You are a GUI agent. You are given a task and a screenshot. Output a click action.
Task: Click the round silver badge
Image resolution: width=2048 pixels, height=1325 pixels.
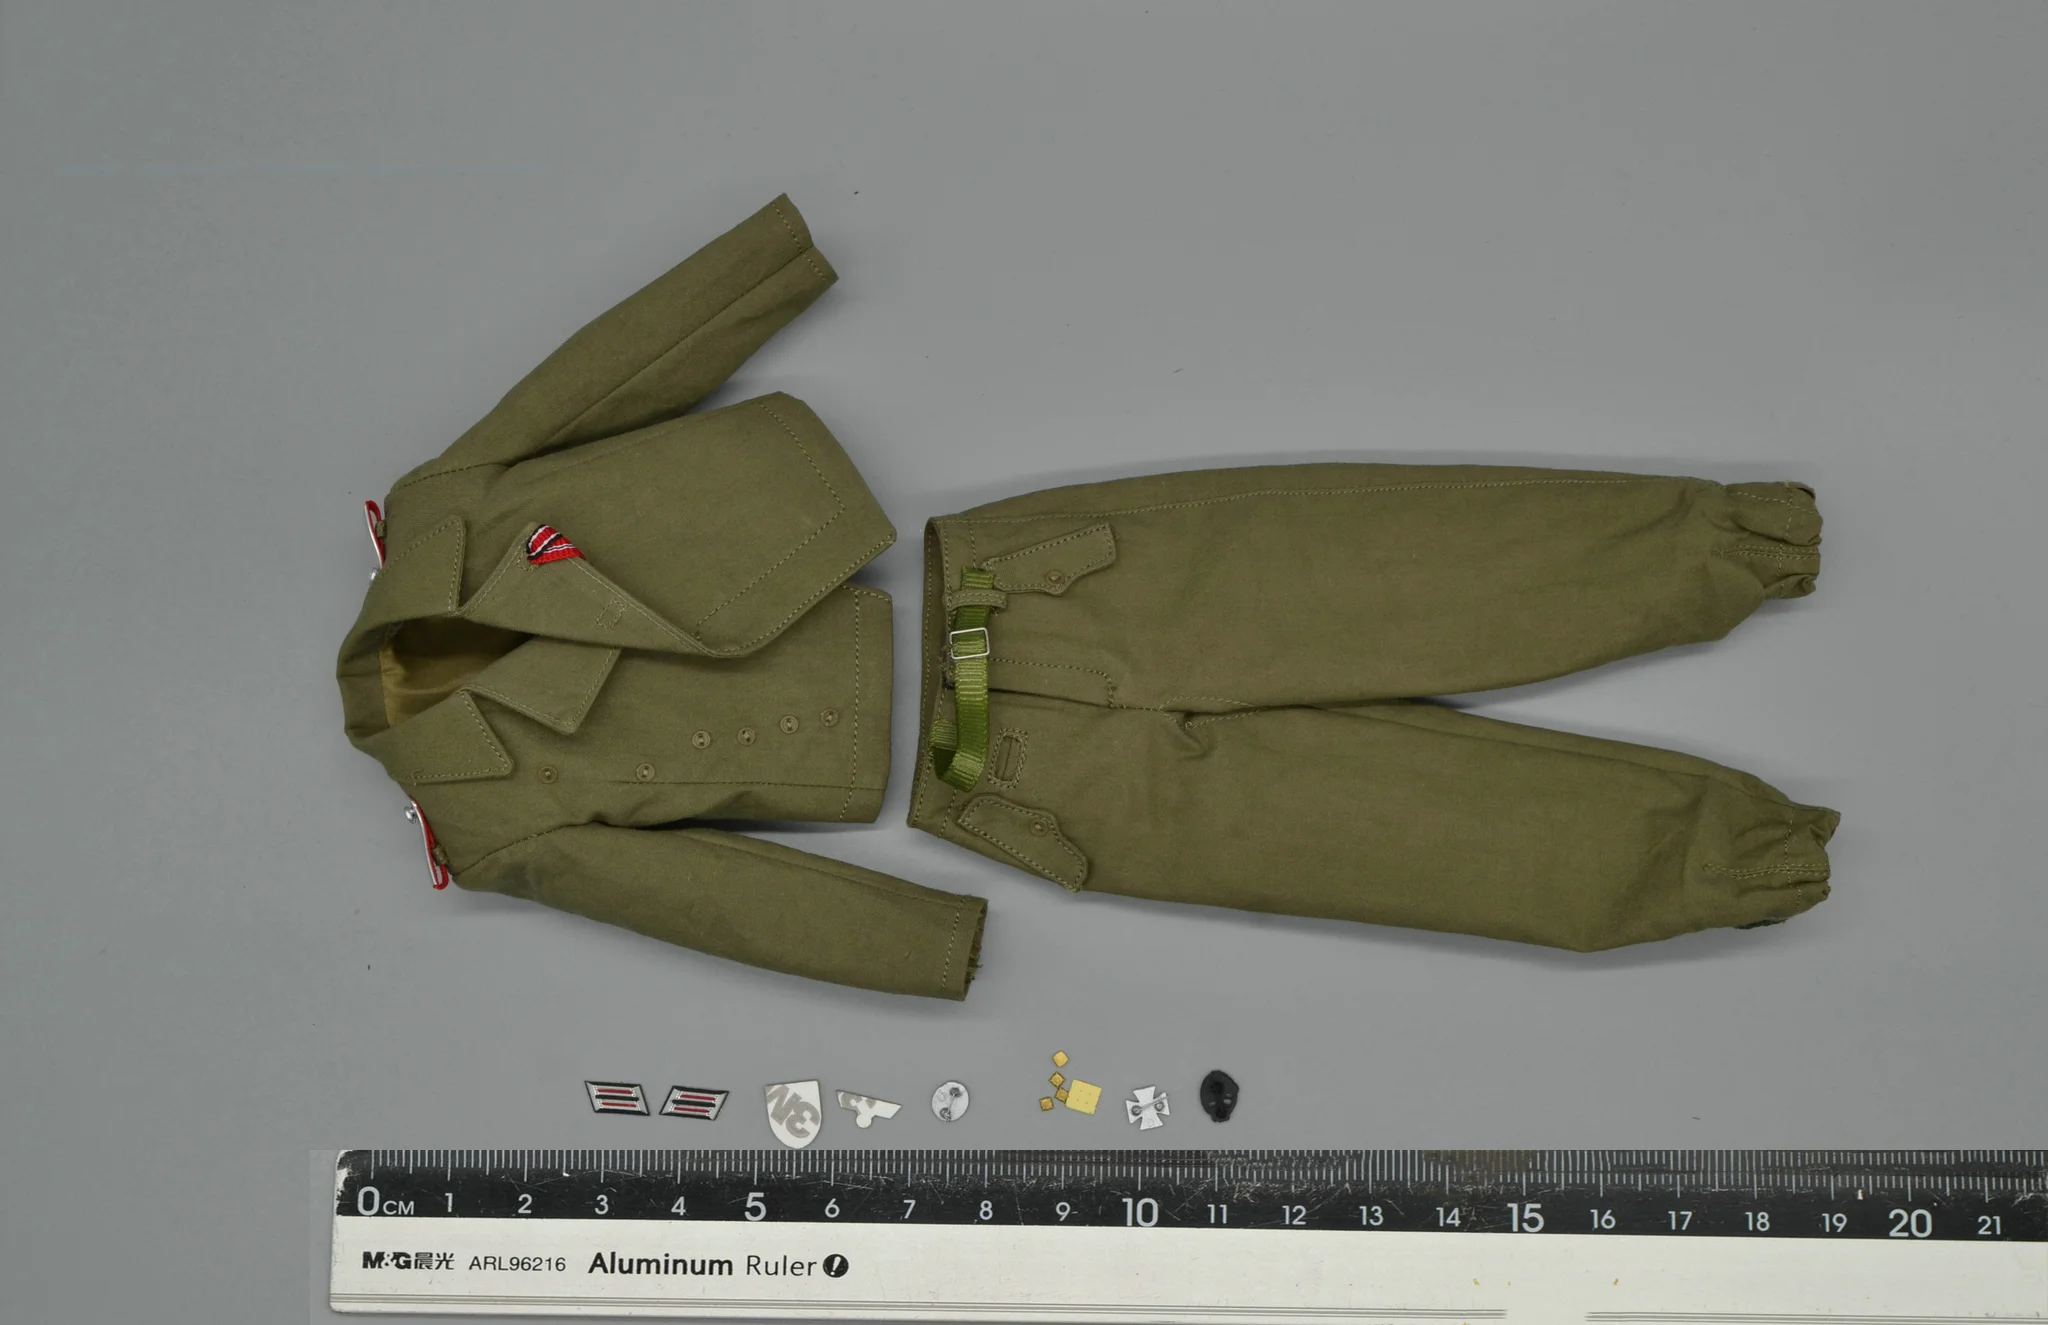coord(949,1101)
